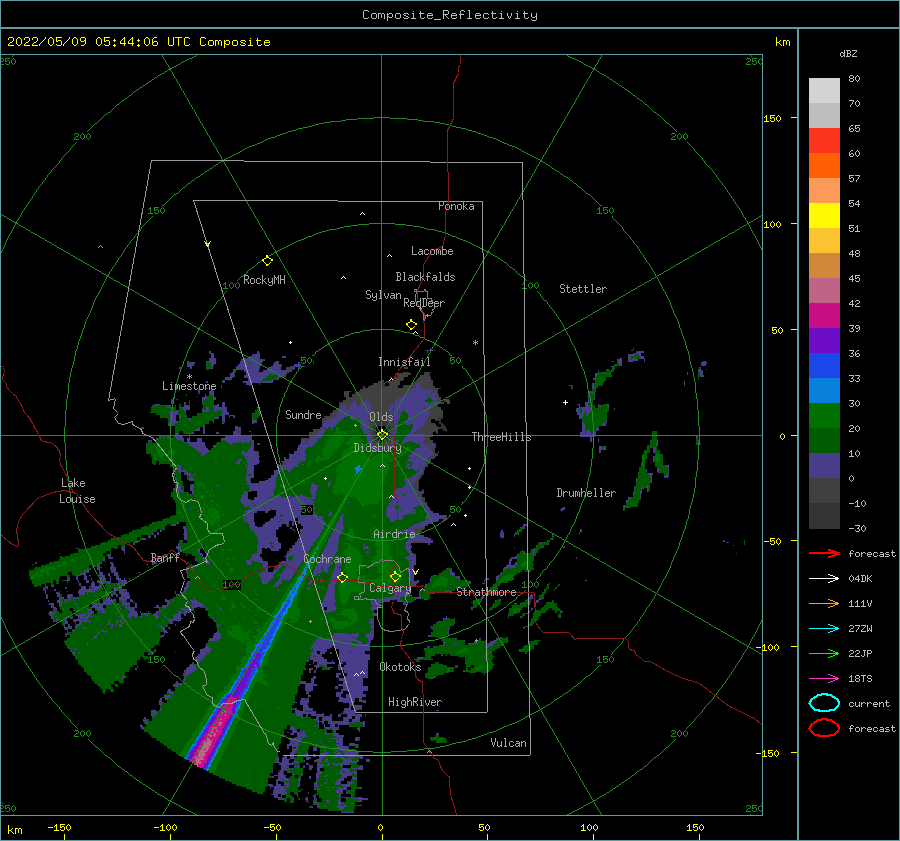Viewport: 900px width, 841px height.
Task: Click the yellow diamond marker above Calgary
Action: [395, 576]
